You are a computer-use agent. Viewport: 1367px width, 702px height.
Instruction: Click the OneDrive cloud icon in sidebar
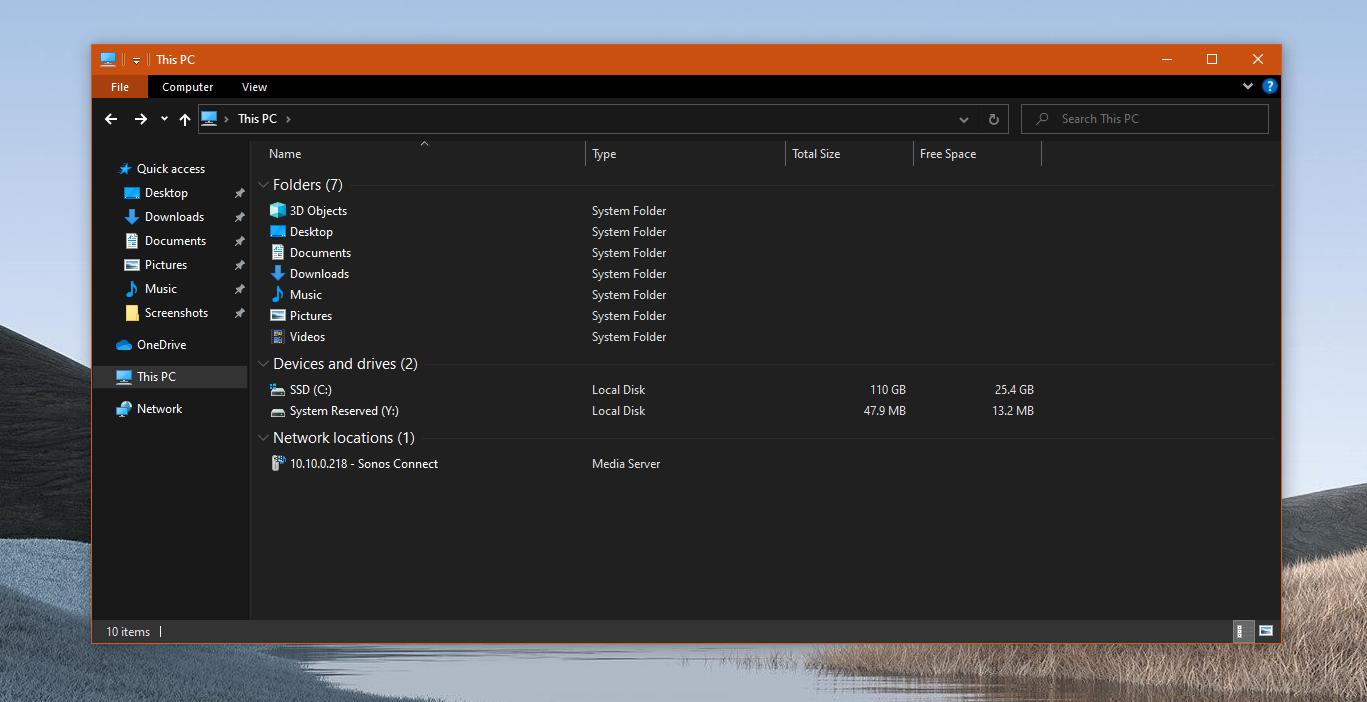pos(124,345)
